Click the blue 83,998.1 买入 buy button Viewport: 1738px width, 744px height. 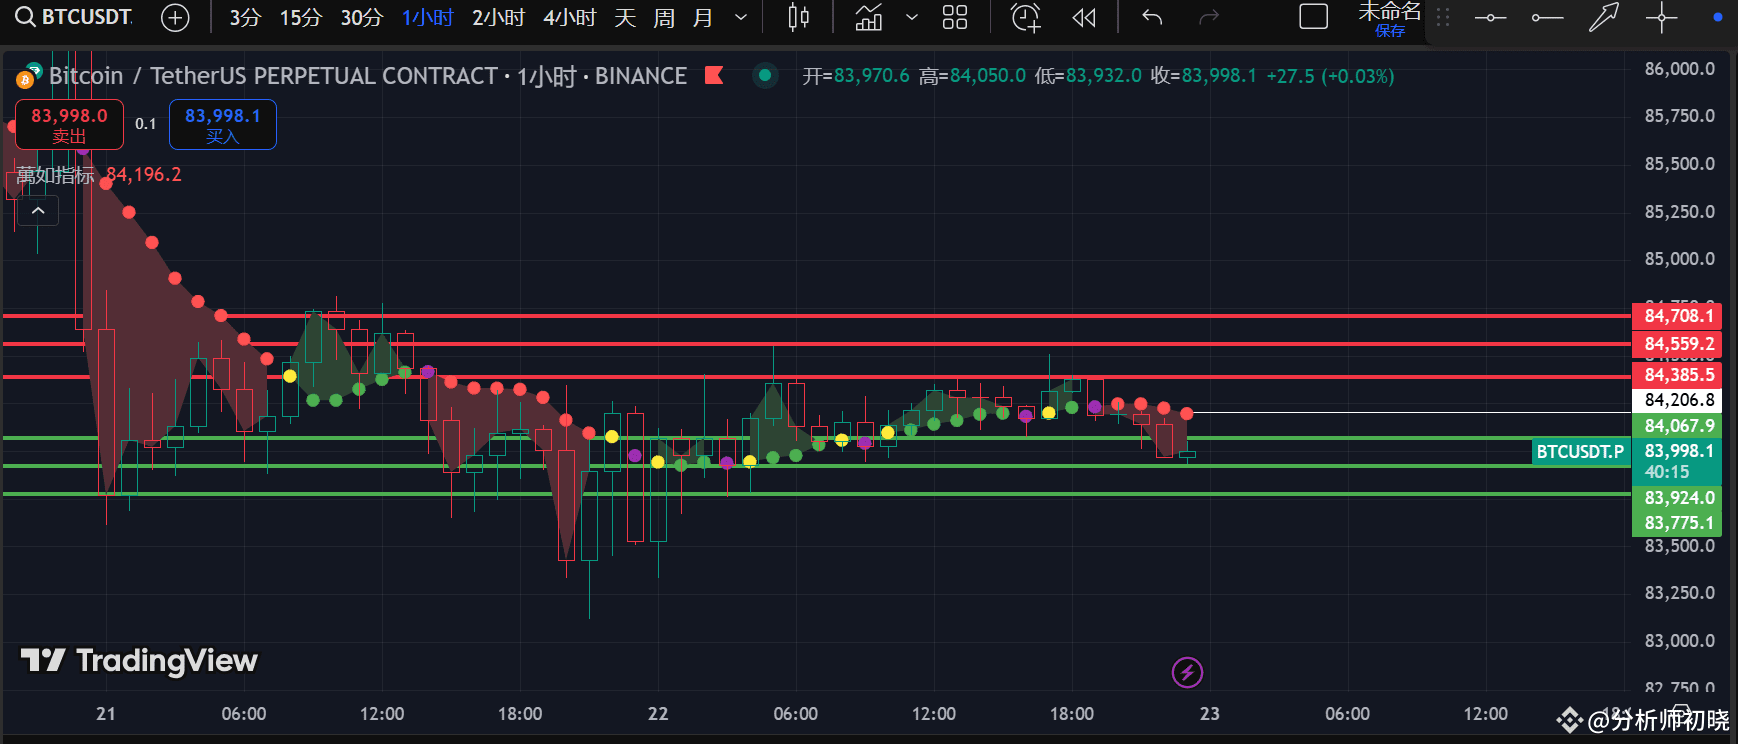coord(222,125)
